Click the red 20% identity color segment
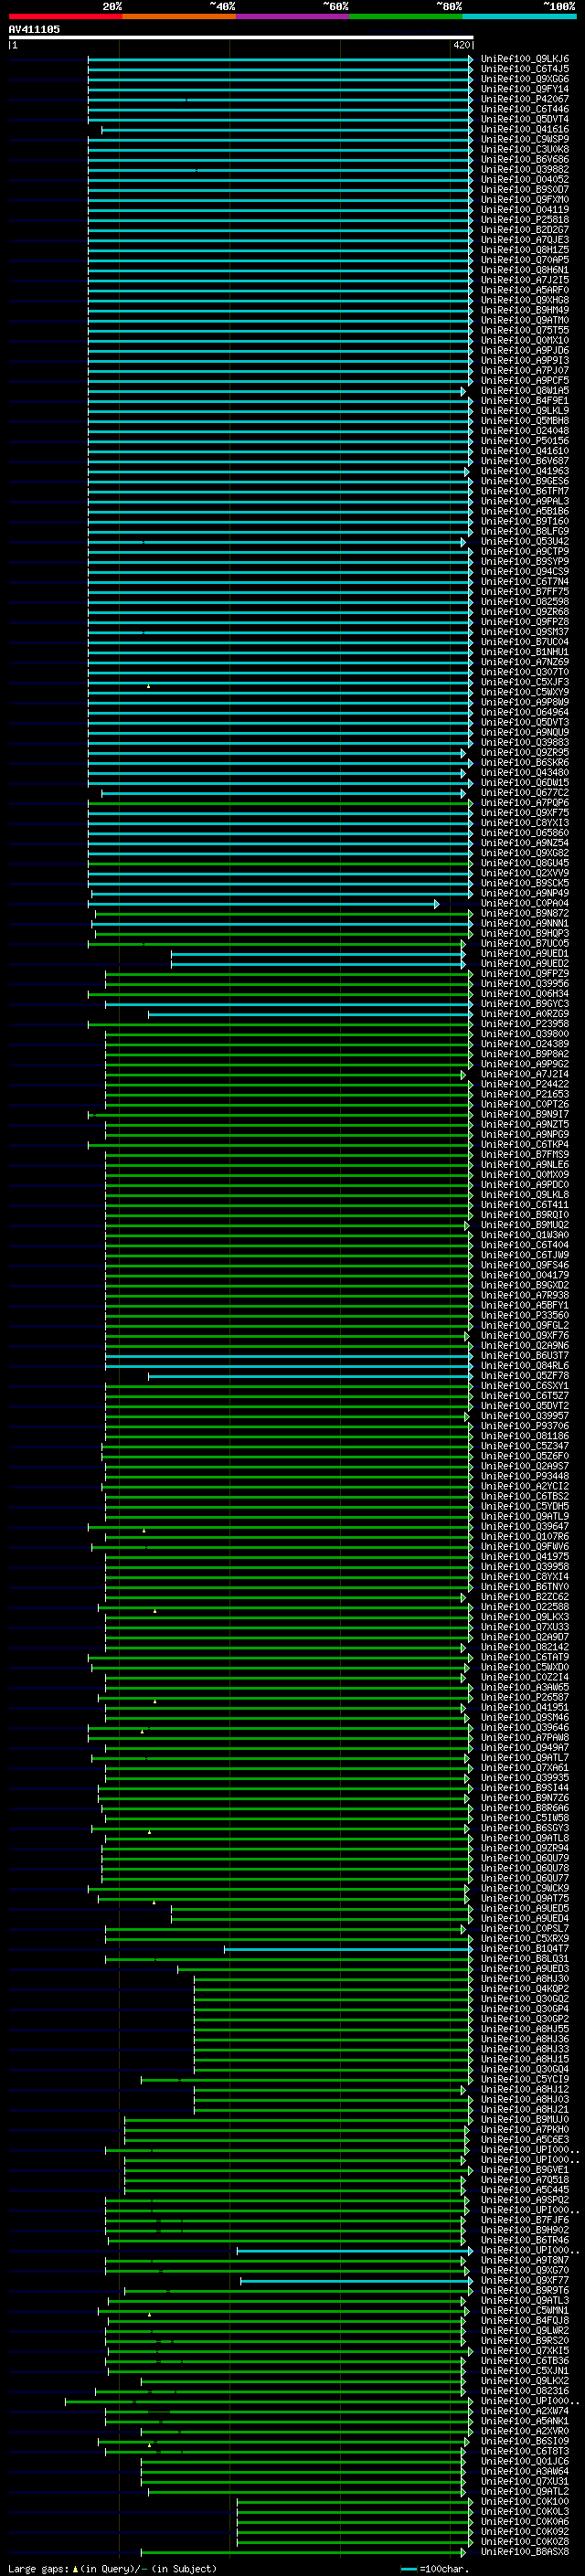The height and width of the screenshot is (2576, 585). (65, 16)
